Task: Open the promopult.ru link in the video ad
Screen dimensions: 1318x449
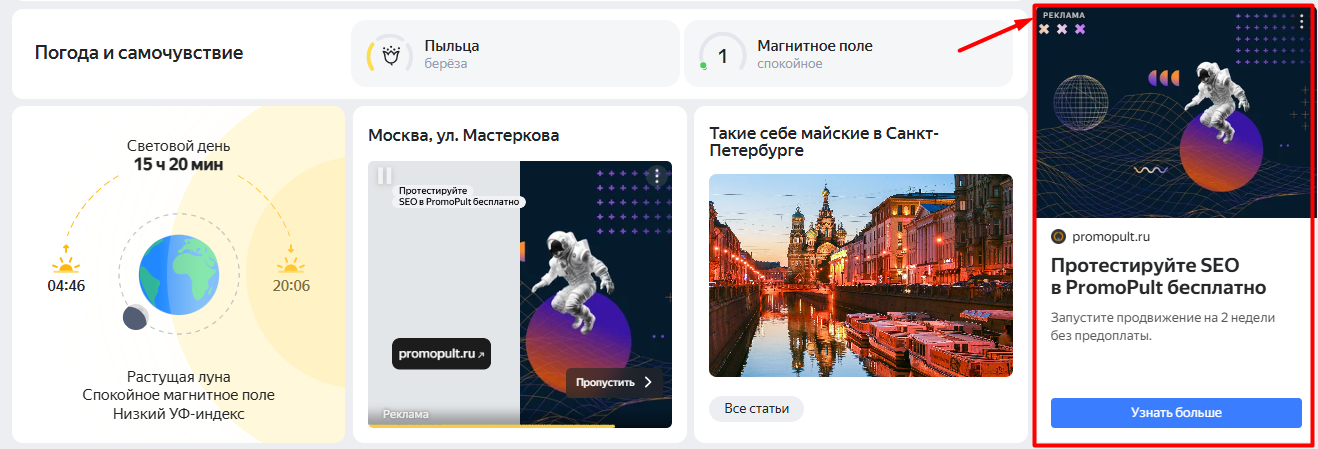Action: click(441, 354)
